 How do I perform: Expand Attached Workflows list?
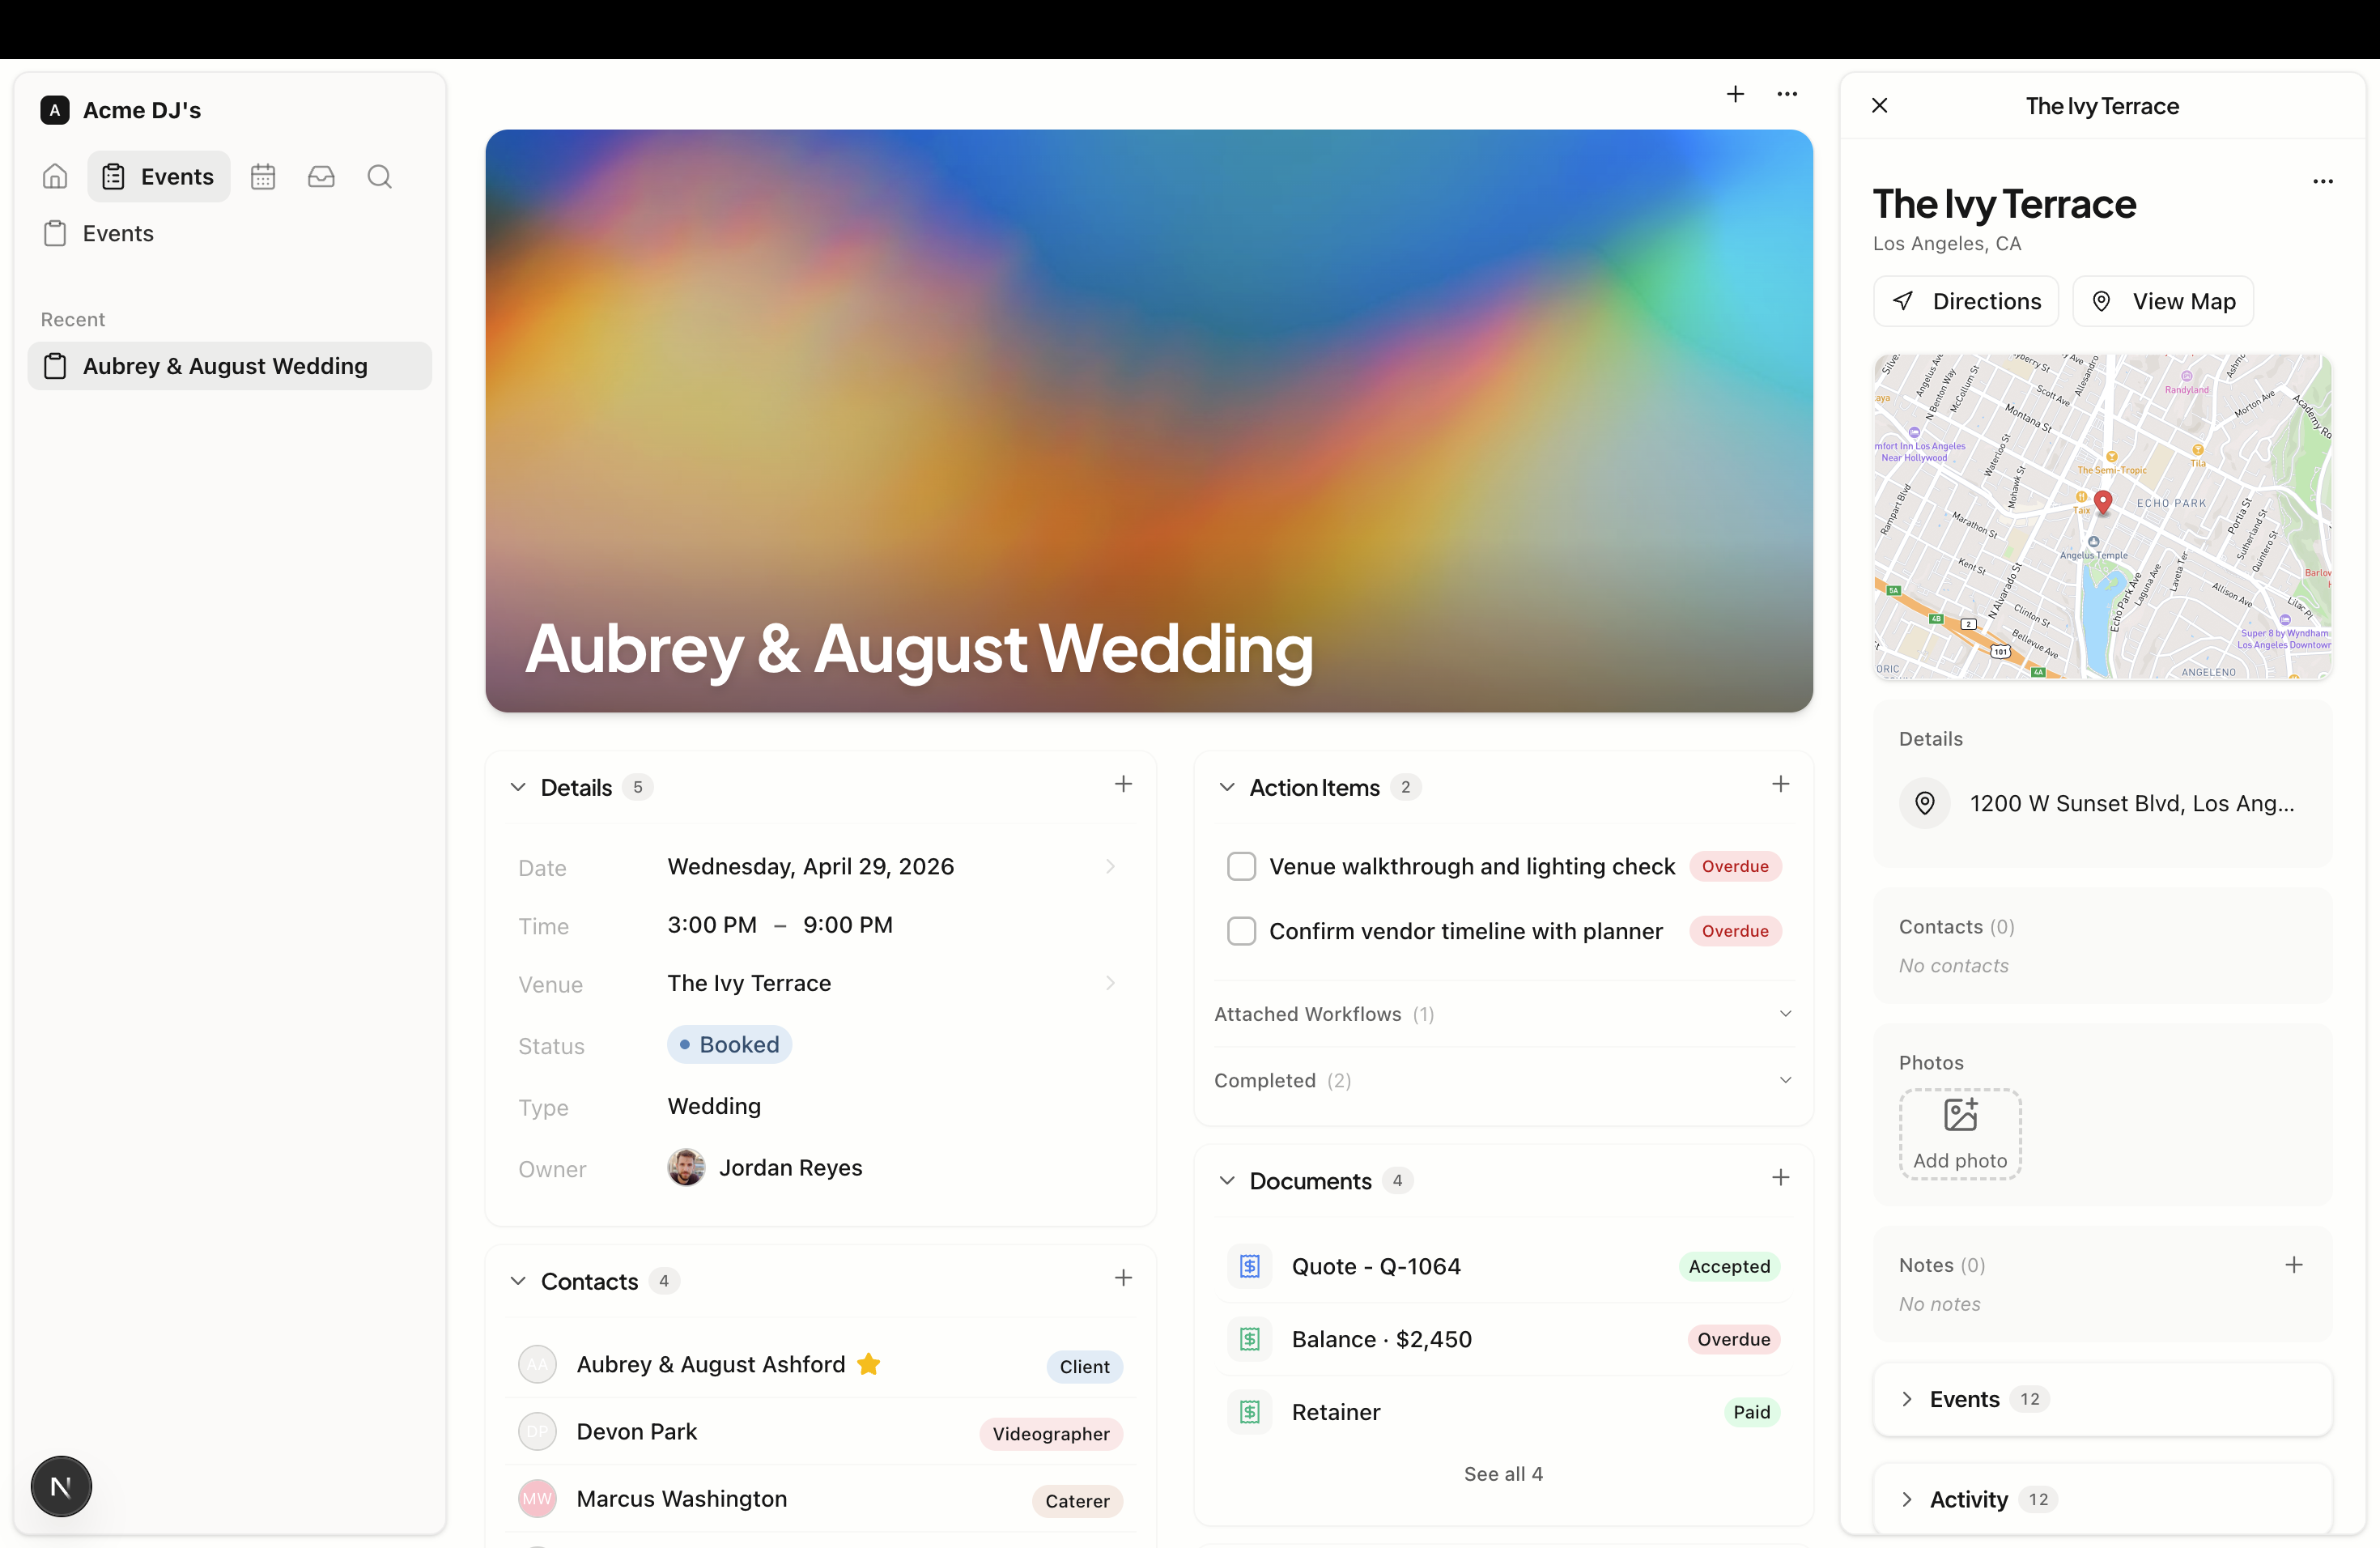[x=1503, y=1014]
